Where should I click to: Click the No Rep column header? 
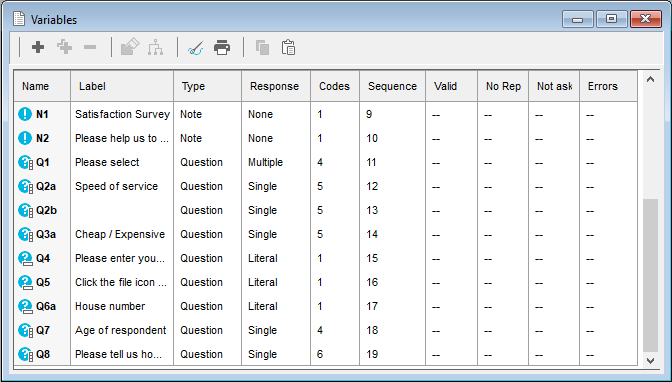(x=503, y=86)
